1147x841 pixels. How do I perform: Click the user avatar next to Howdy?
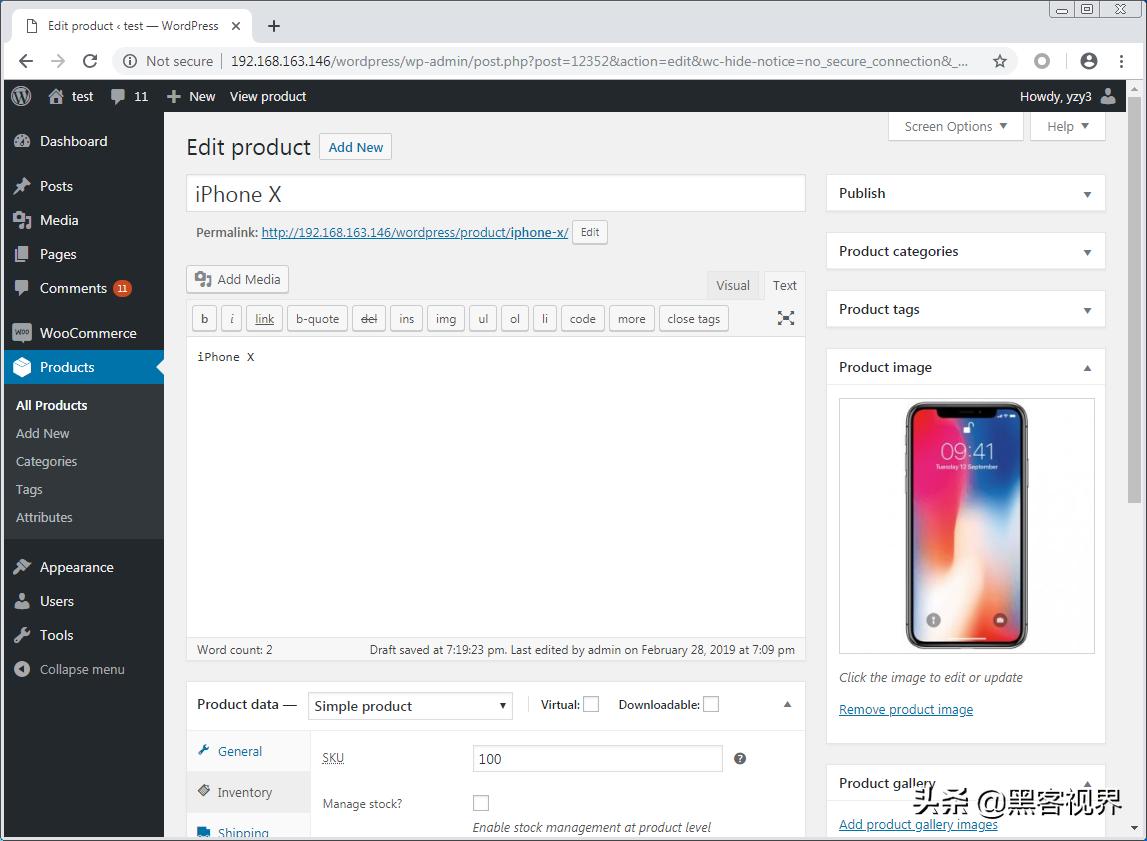click(x=1108, y=97)
